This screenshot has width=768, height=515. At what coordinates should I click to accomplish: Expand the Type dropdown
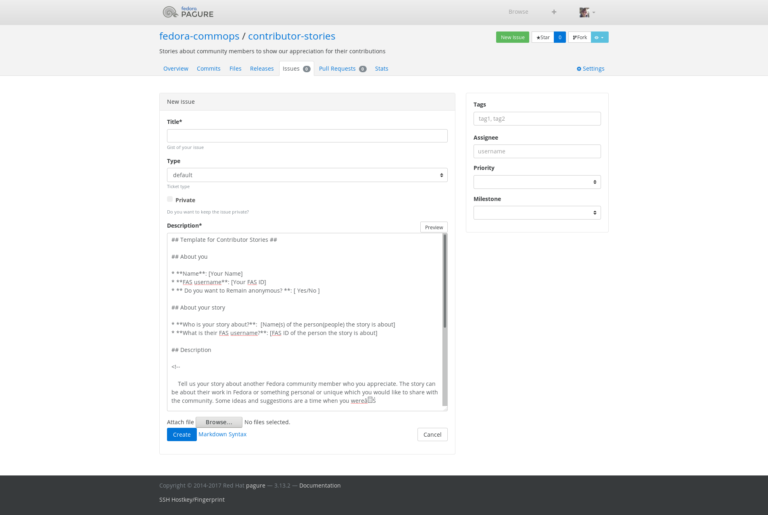(x=307, y=175)
